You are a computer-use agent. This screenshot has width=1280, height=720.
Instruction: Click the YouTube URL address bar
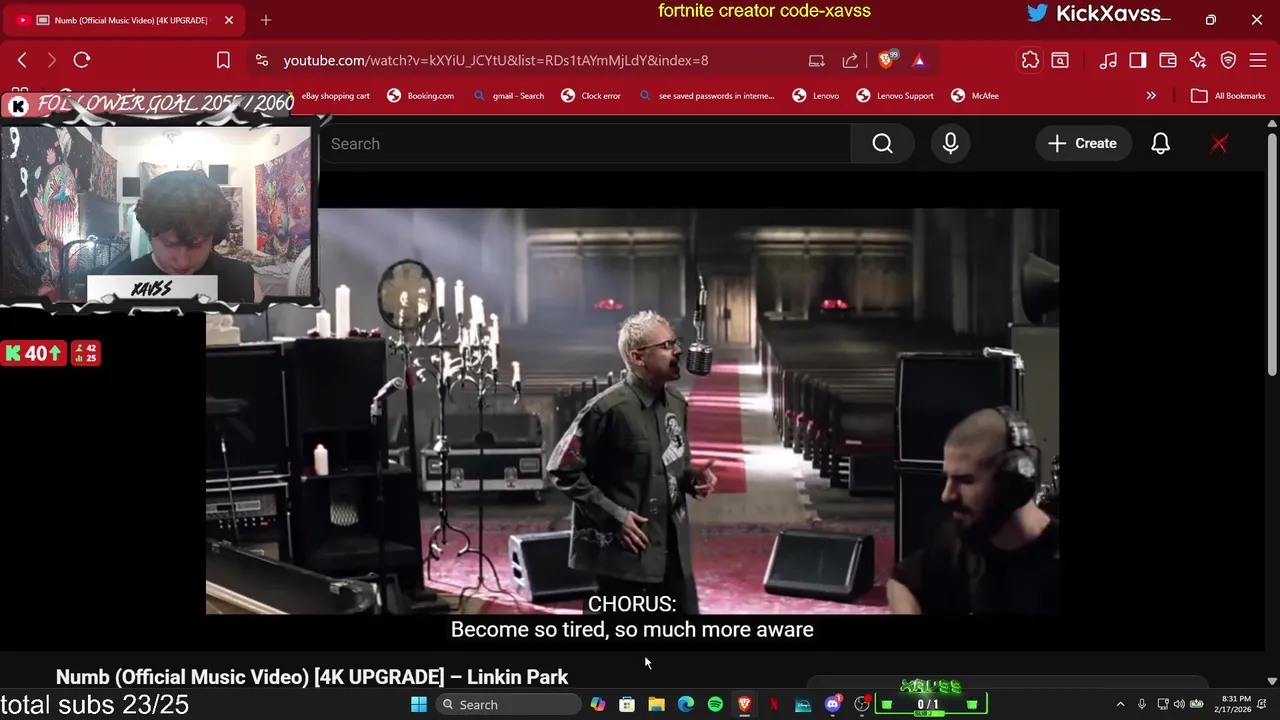(496, 60)
